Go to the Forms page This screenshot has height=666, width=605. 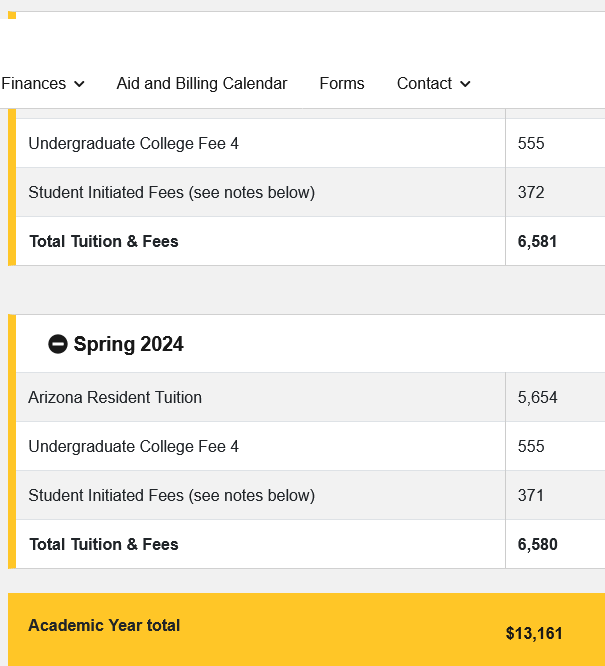click(342, 83)
